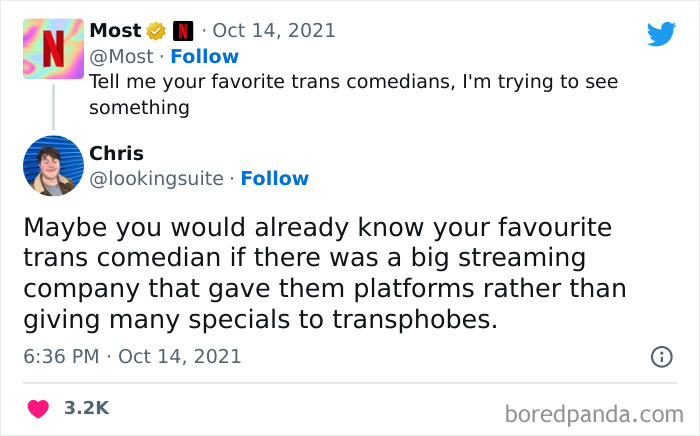Follow the @lookingsuite account
This screenshot has height=436, width=700.
tap(274, 178)
